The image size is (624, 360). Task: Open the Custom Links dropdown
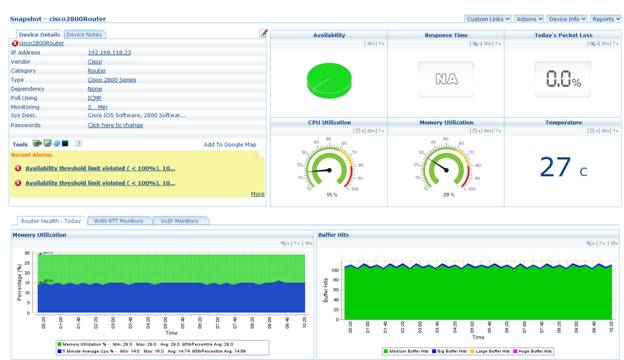488,19
